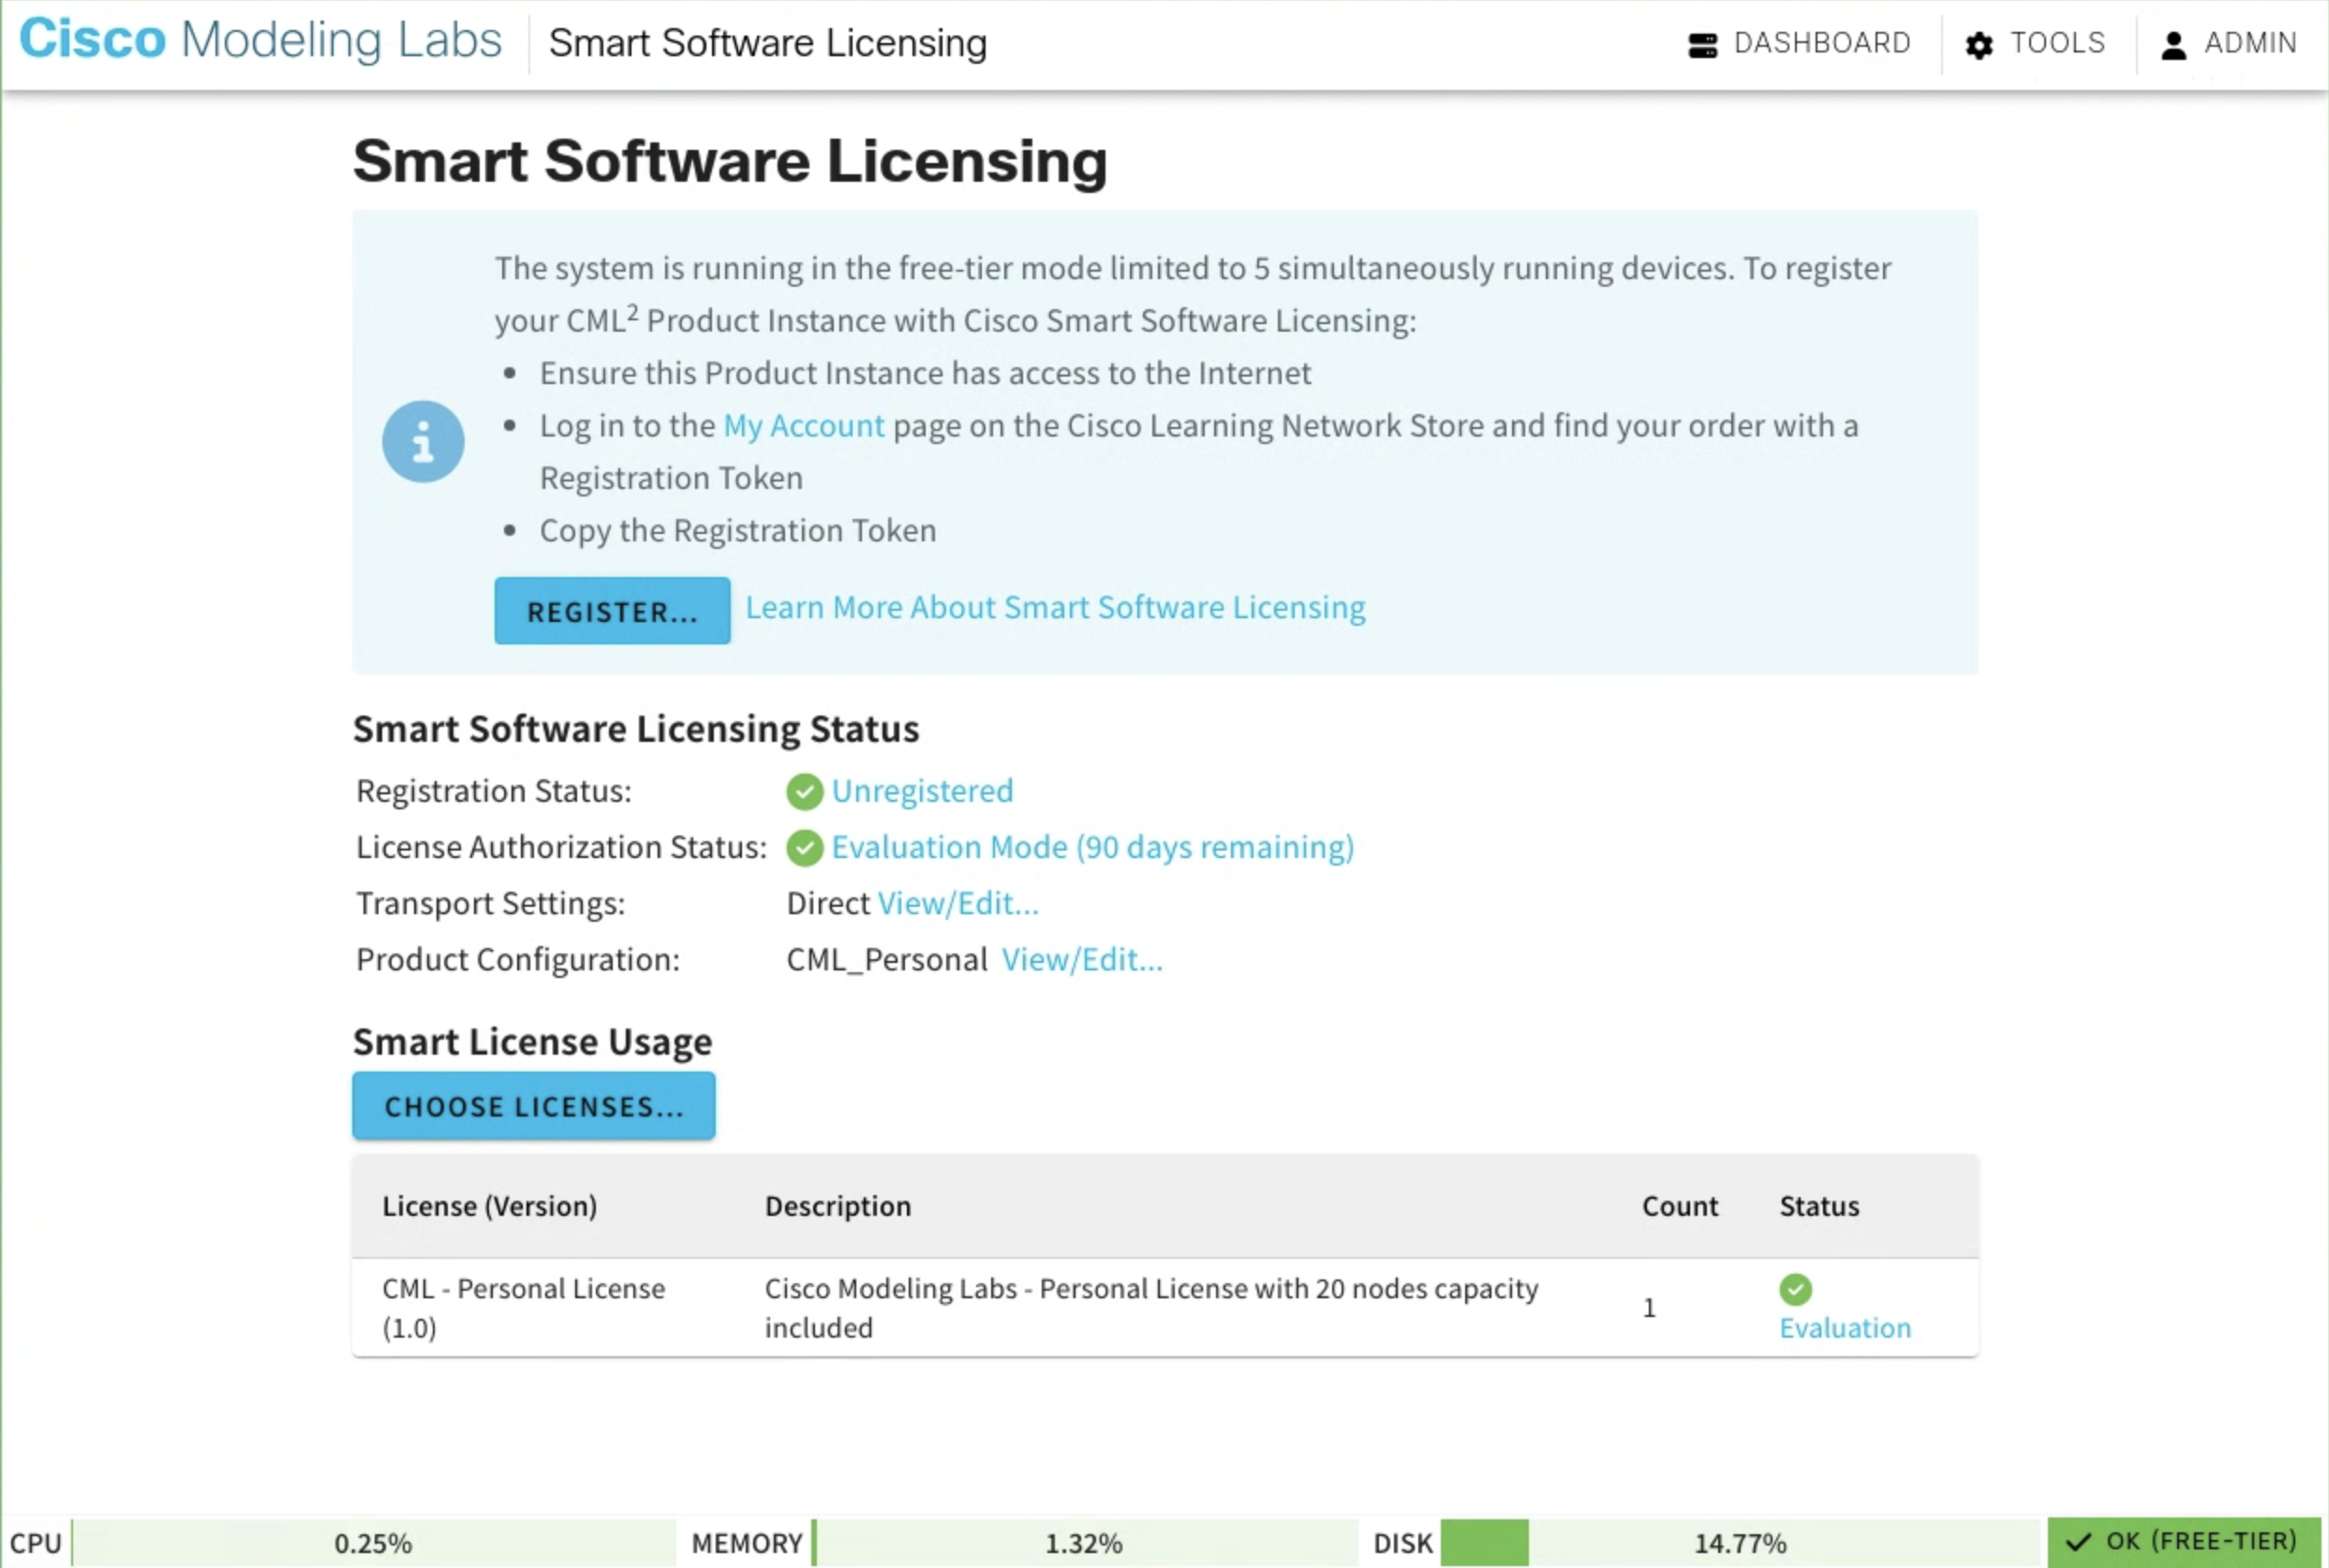The height and width of the screenshot is (1568, 2329).
Task: Click green check icon above Evaluation status
Action: point(1795,1289)
